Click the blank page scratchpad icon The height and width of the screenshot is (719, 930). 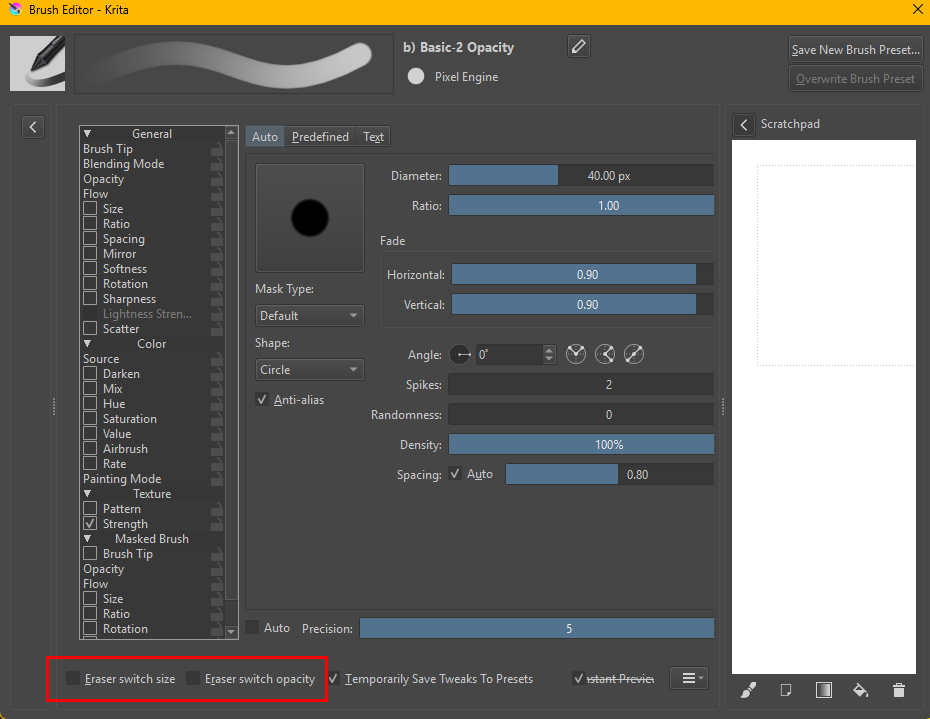coord(786,690)
